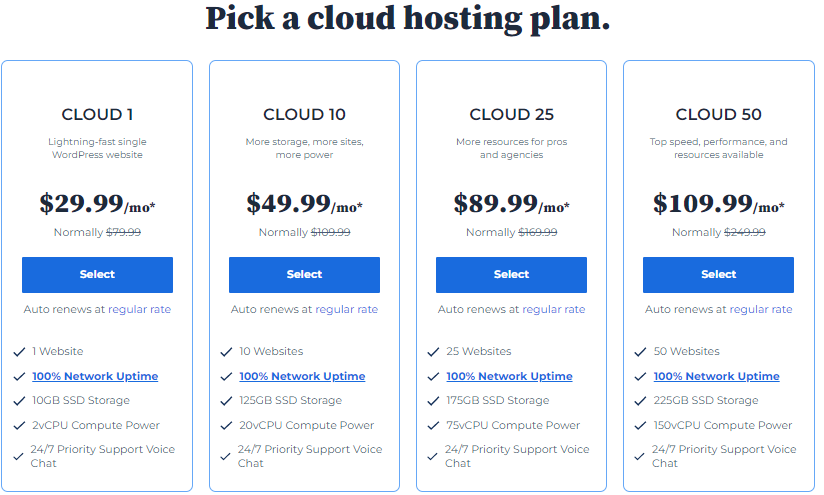Click checkmark beside 20vCPU Compute Power
This screenshot has height=495, width=824.
pyautogui.click(x=226, y=426)
